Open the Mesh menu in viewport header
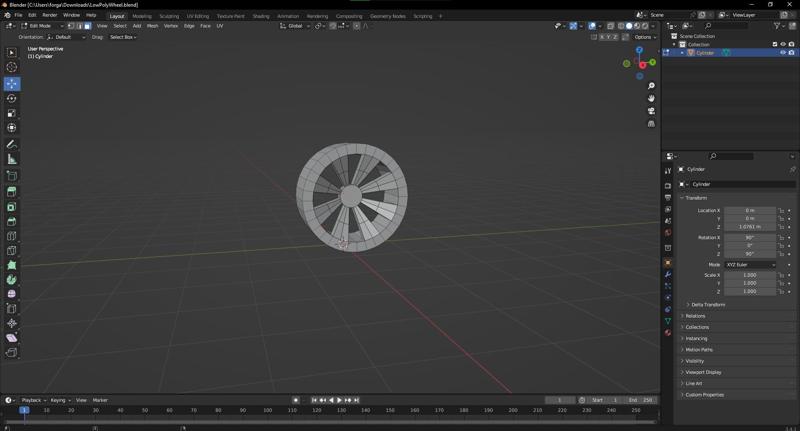 [x=153, y=26]
